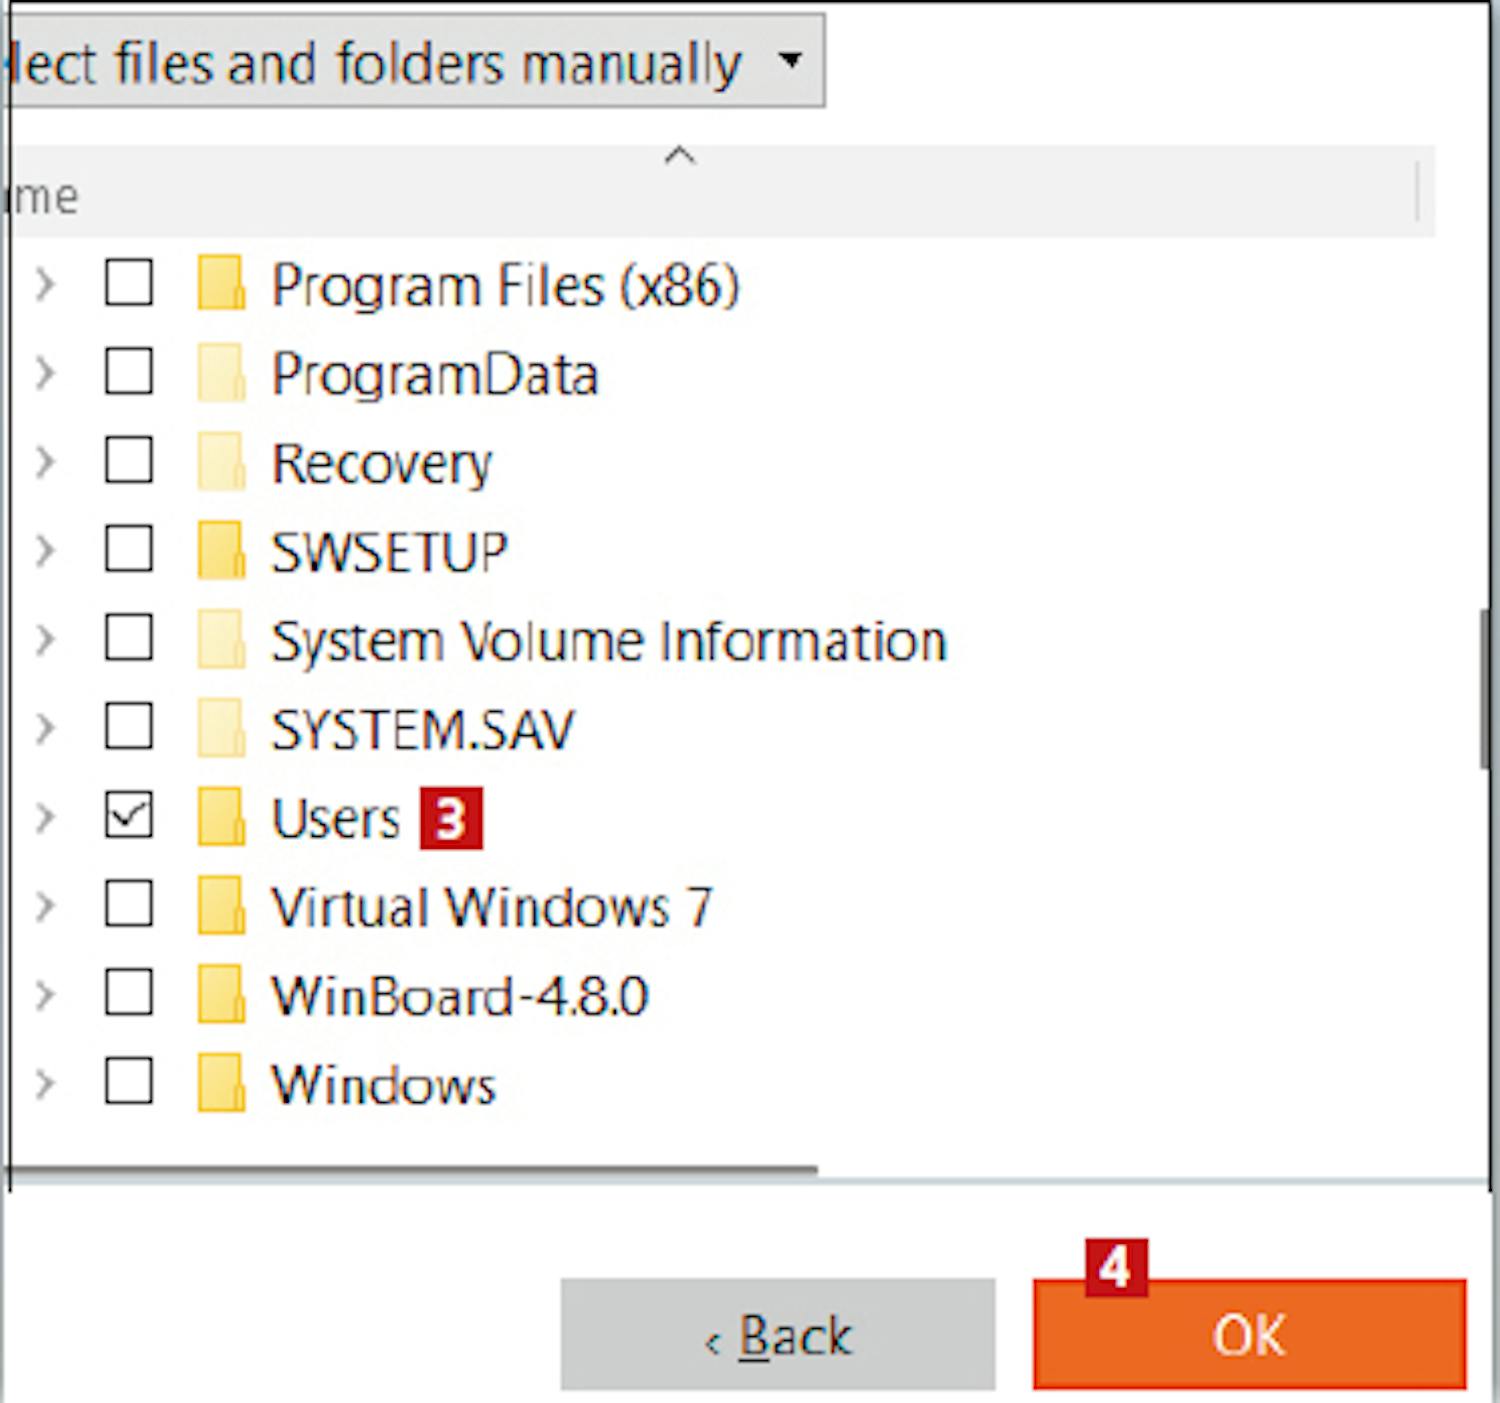Click the Recovery folder icon
1500x1403 pixels.
(x=221, y=462)
